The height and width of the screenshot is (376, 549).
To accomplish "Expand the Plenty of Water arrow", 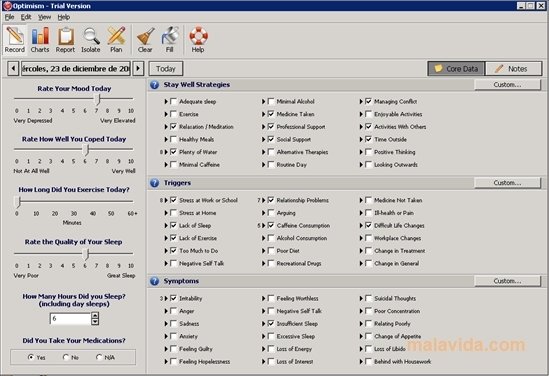I will pos(166,152).
